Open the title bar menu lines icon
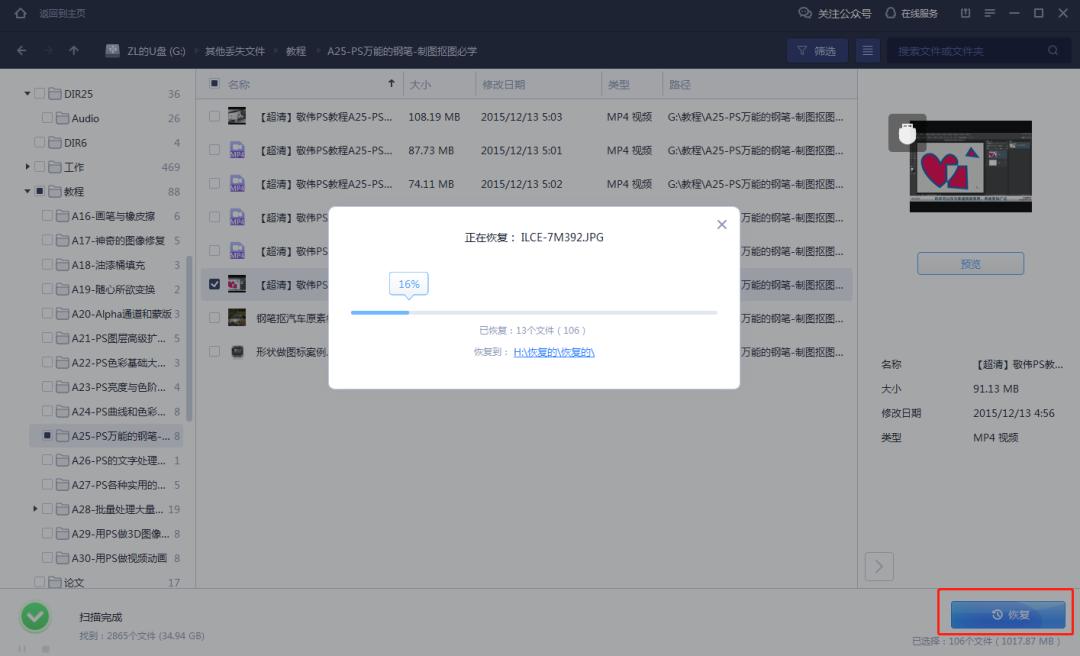The image size is (1080, 656). coord(990,13)
